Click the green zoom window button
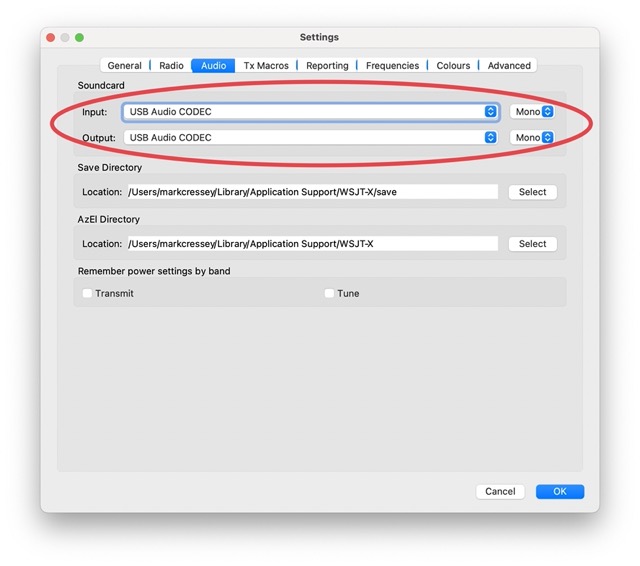The height and width of the screenshot is (566, 640). click(80, 38)
